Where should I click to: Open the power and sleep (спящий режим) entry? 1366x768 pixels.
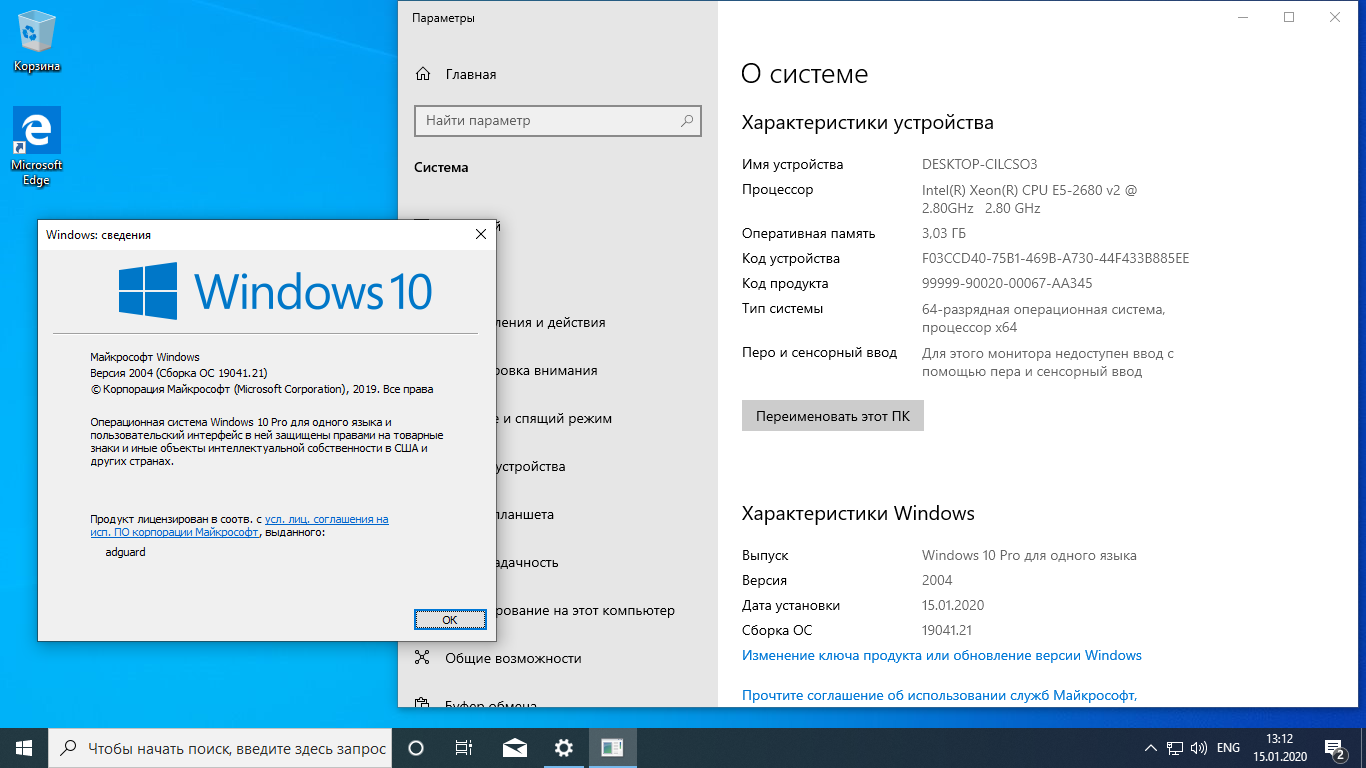[607, 418]
